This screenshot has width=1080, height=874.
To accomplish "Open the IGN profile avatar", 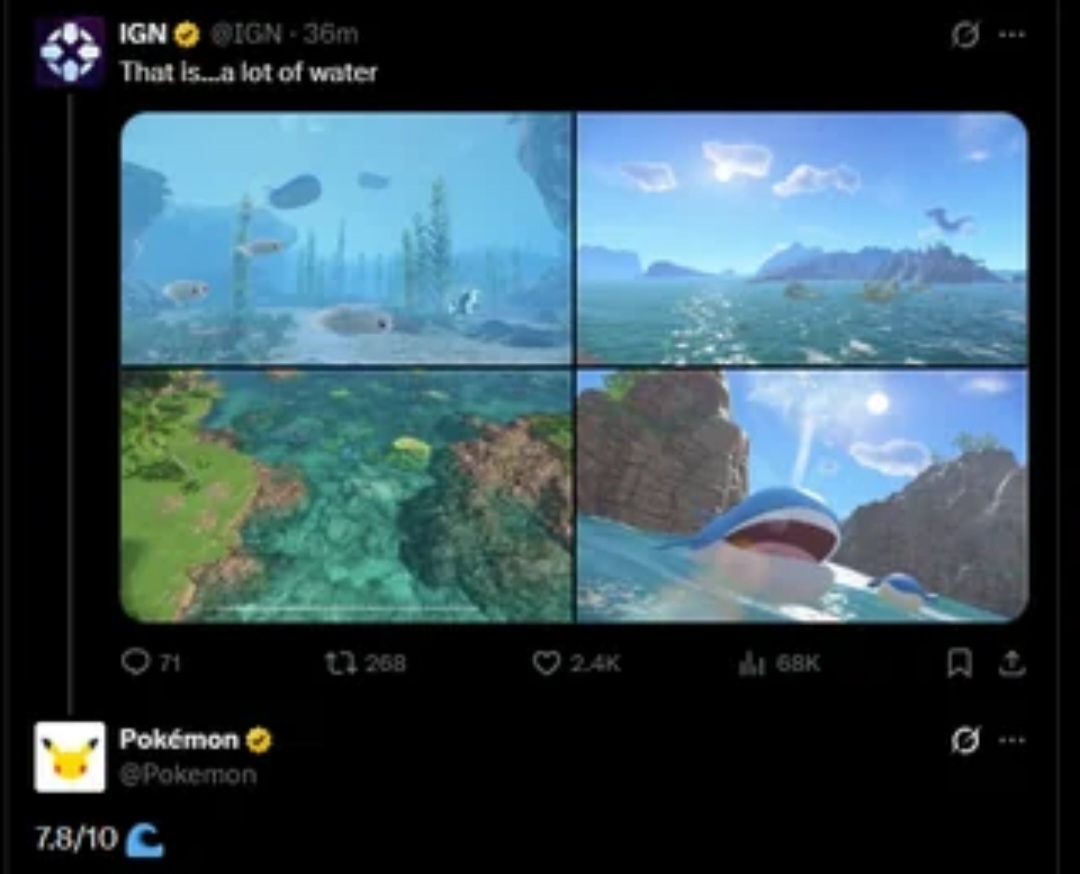I will click(69, 52).
